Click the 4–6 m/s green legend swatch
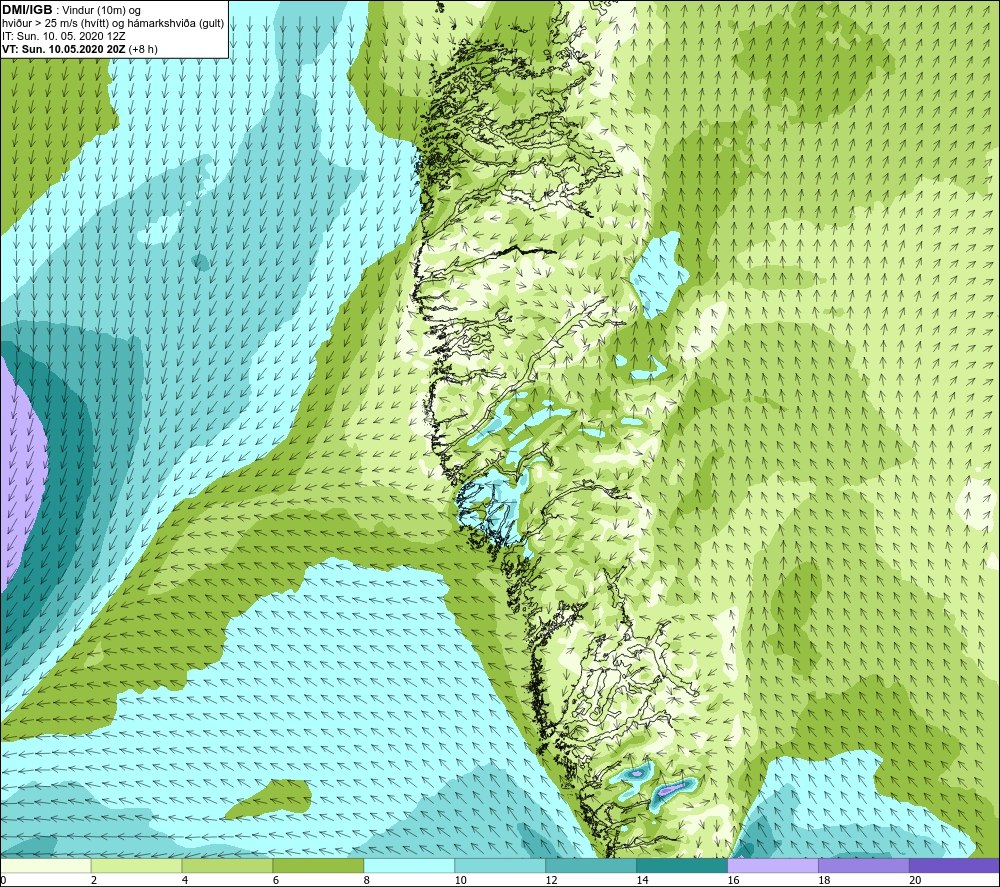This screenshot has width=1000, height=887. click(x=227, y=865)
